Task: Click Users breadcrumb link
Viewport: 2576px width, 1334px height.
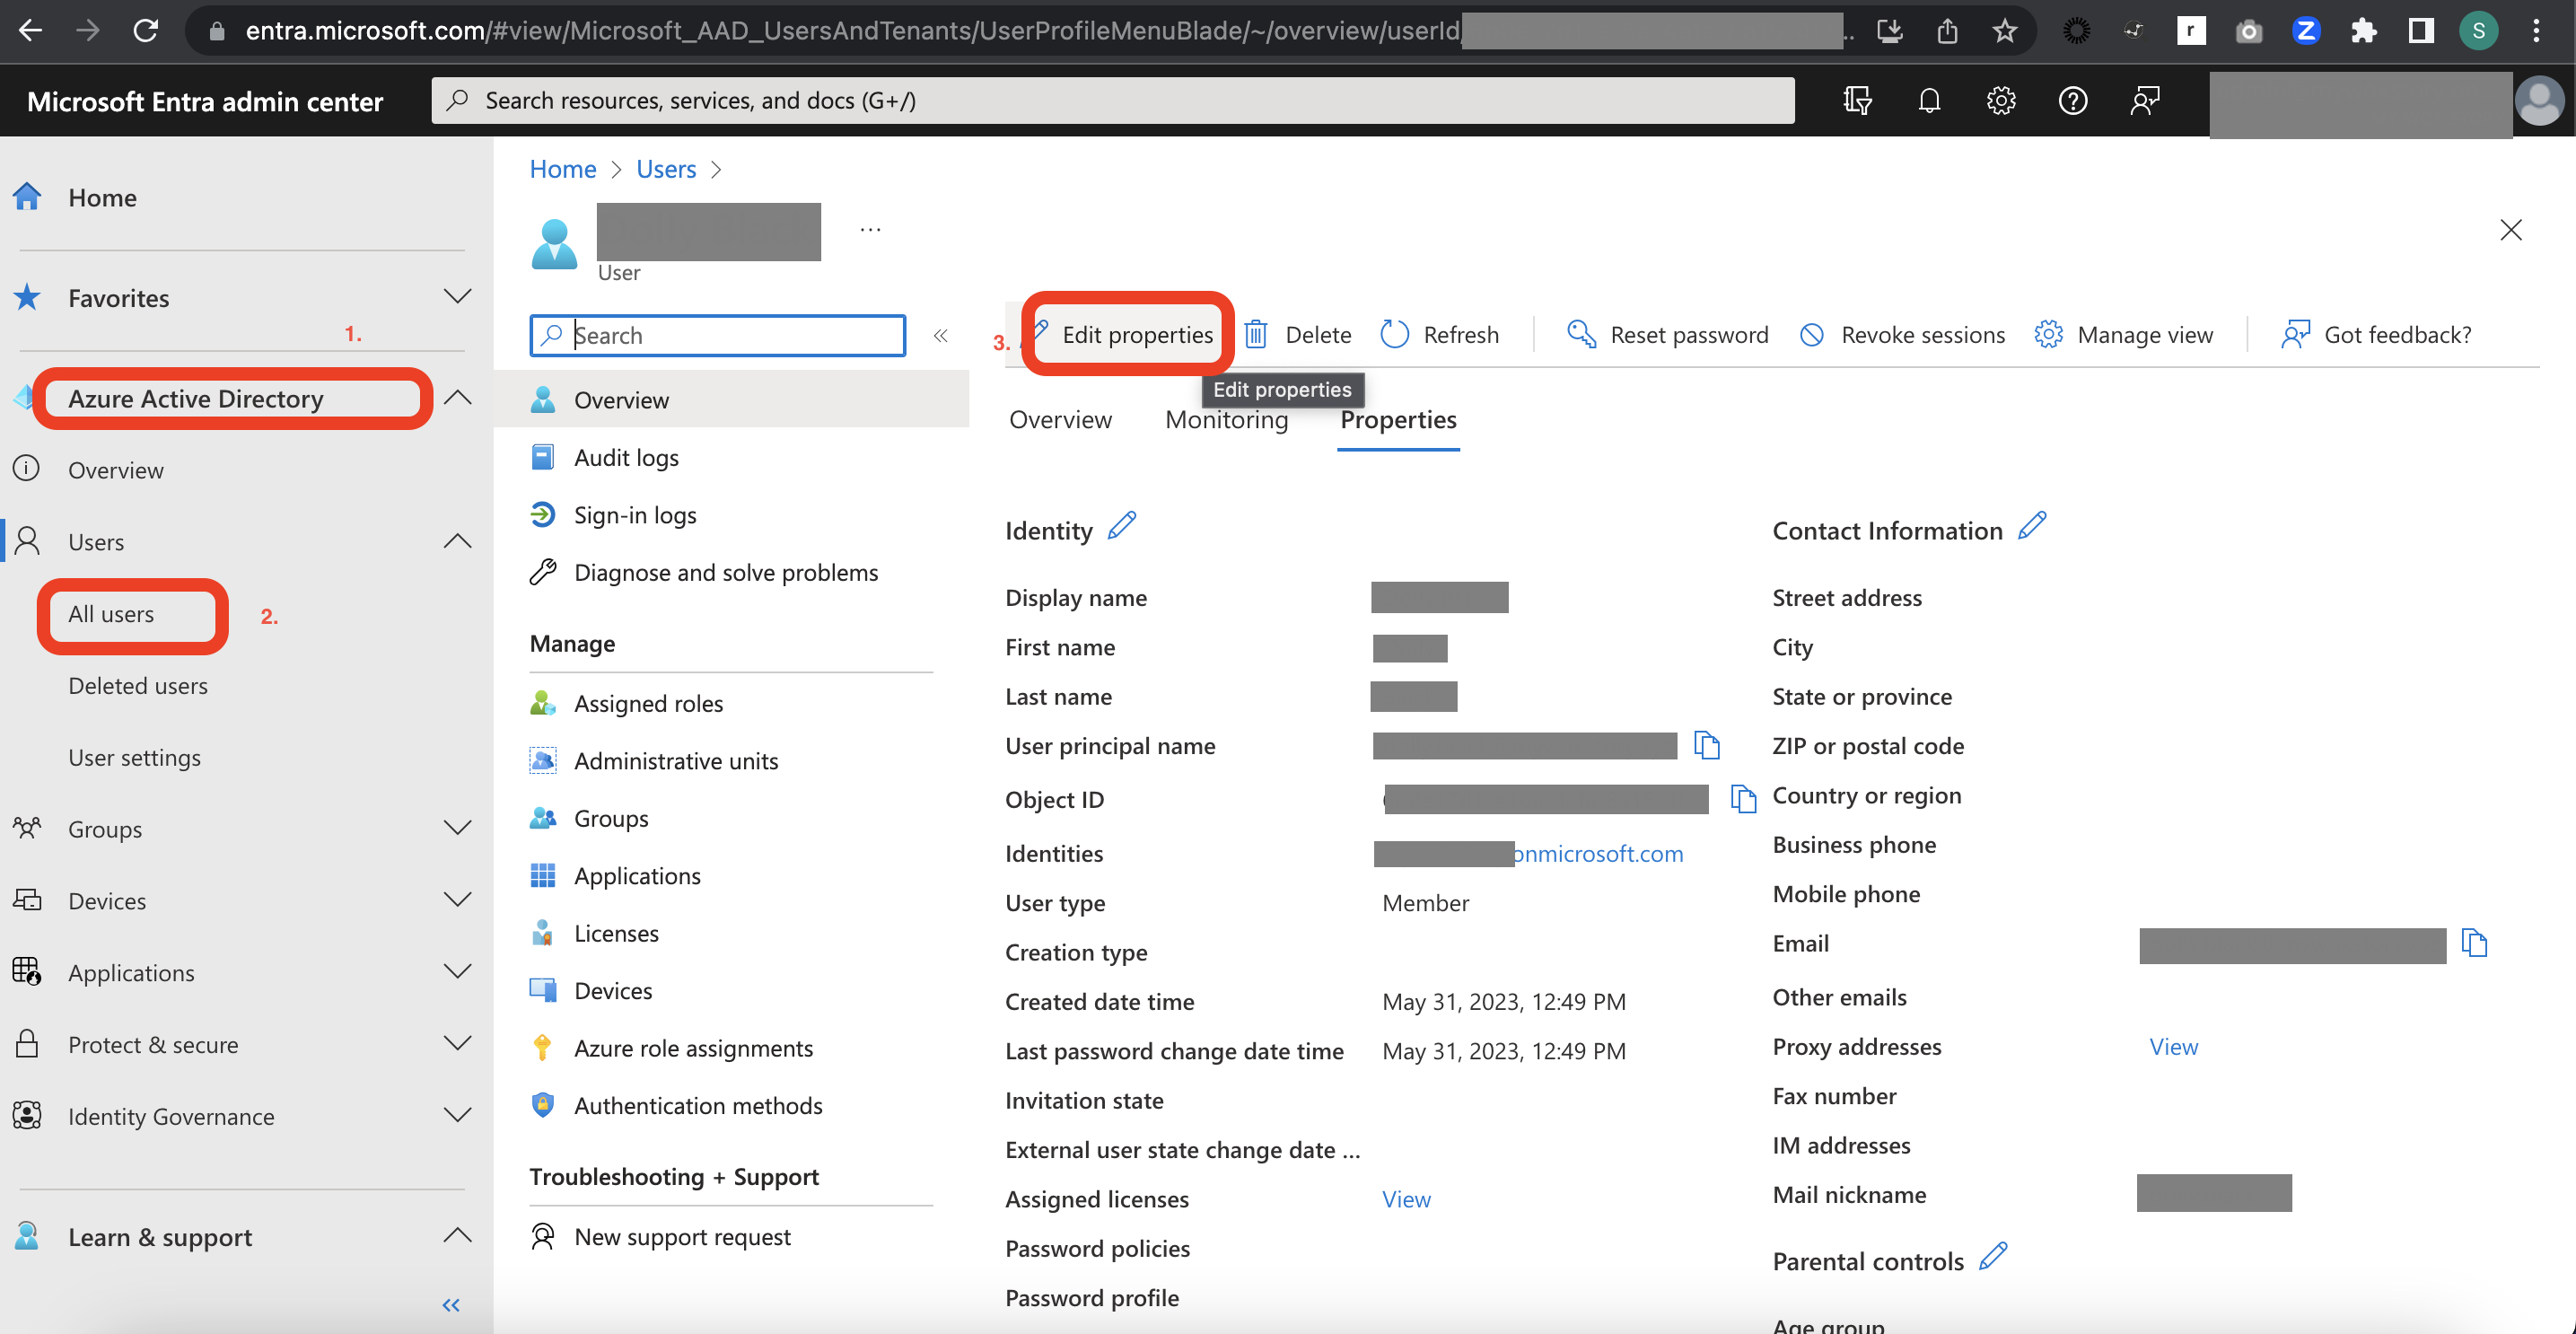Action: 666,169
